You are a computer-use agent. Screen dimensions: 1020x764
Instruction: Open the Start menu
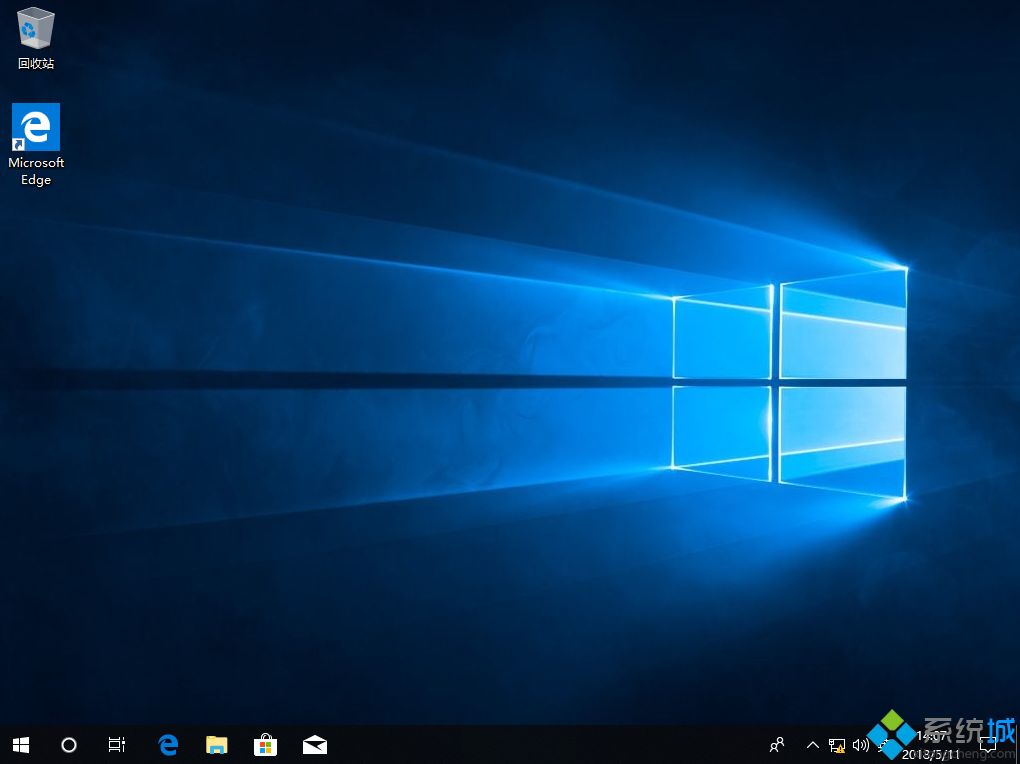[20, 745]
